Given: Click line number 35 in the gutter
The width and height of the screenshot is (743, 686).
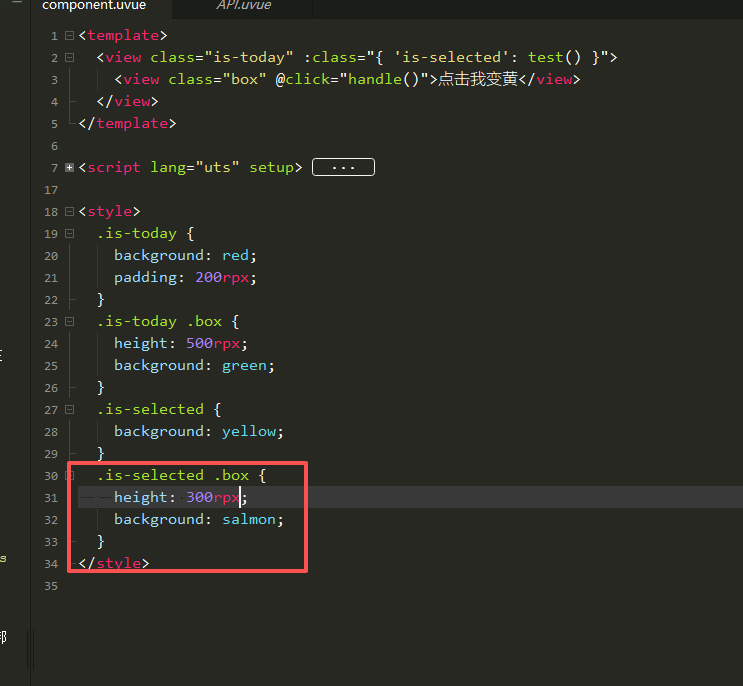Looking at the screenshot, I should [51, 585].
